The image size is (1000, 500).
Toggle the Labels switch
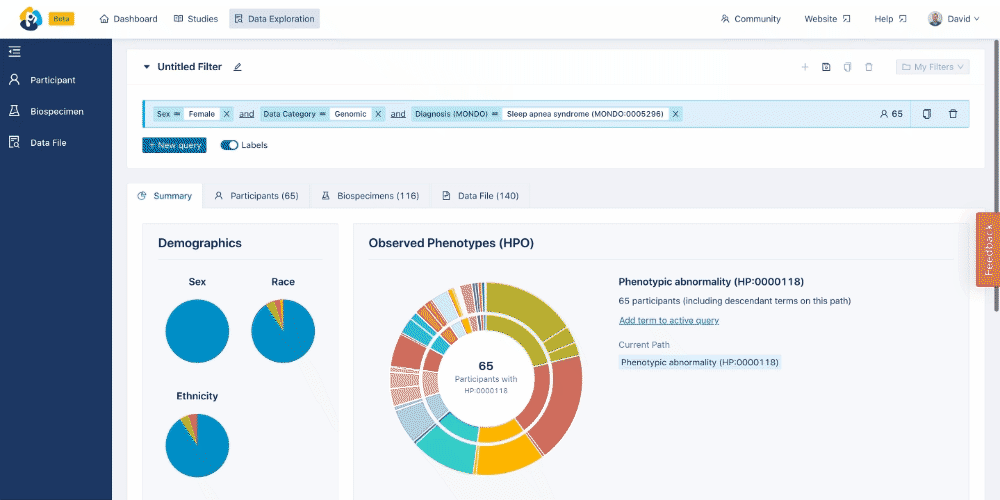(x=229, y=145)
